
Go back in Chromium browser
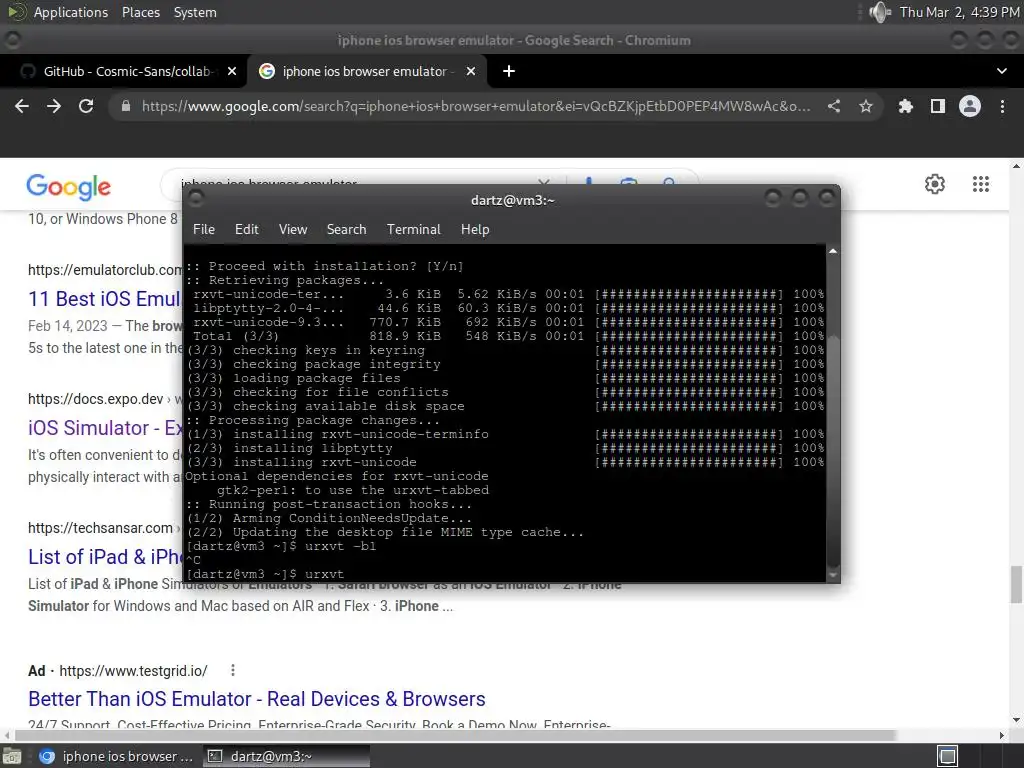coord(22,106)
